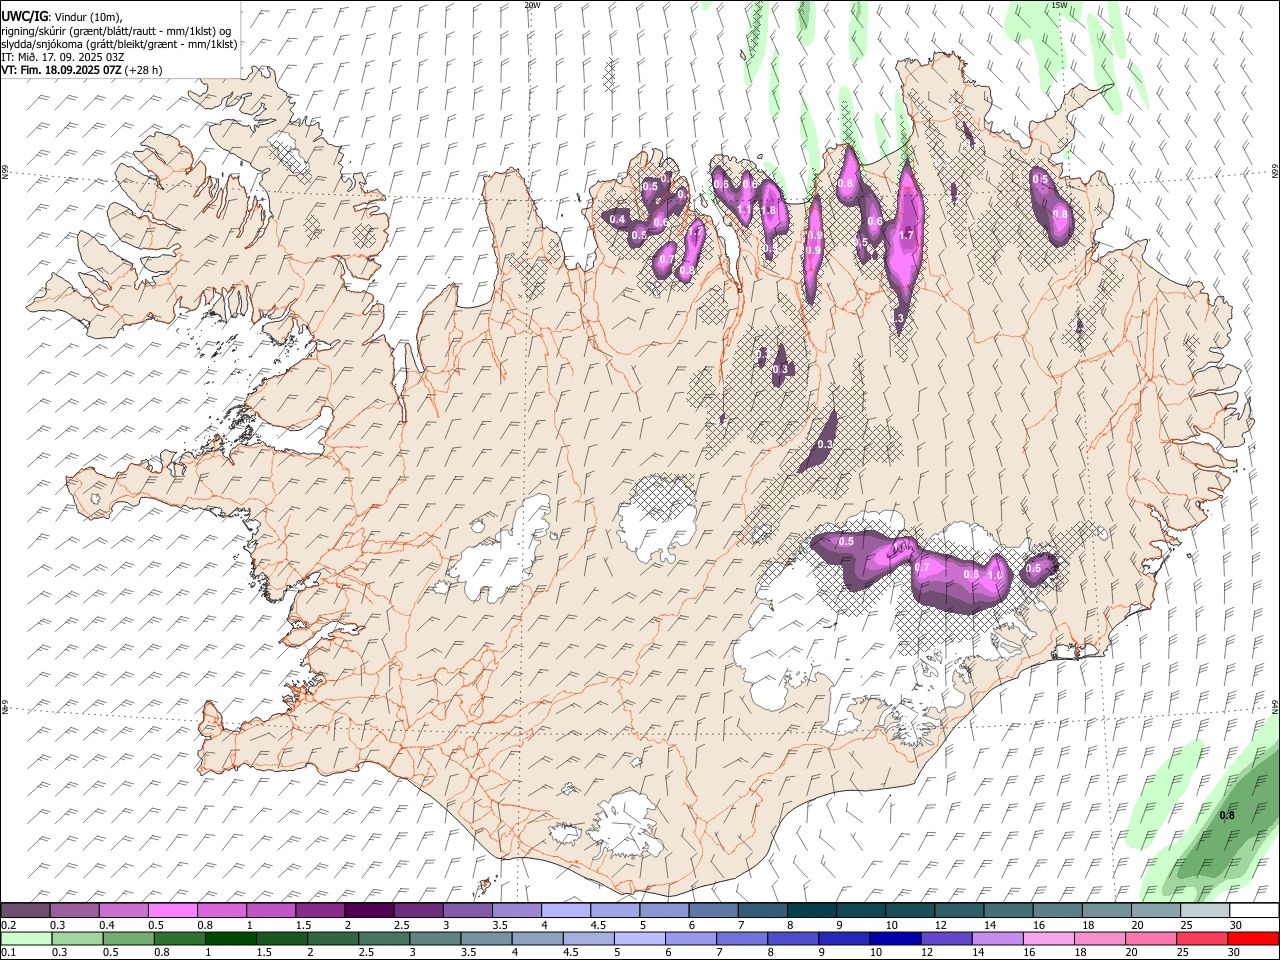Image resolution: width=1280 pixels, height=960 pixels.
Task: Click the '14' label in bottom legend row
Action: (x=978, y=952)
